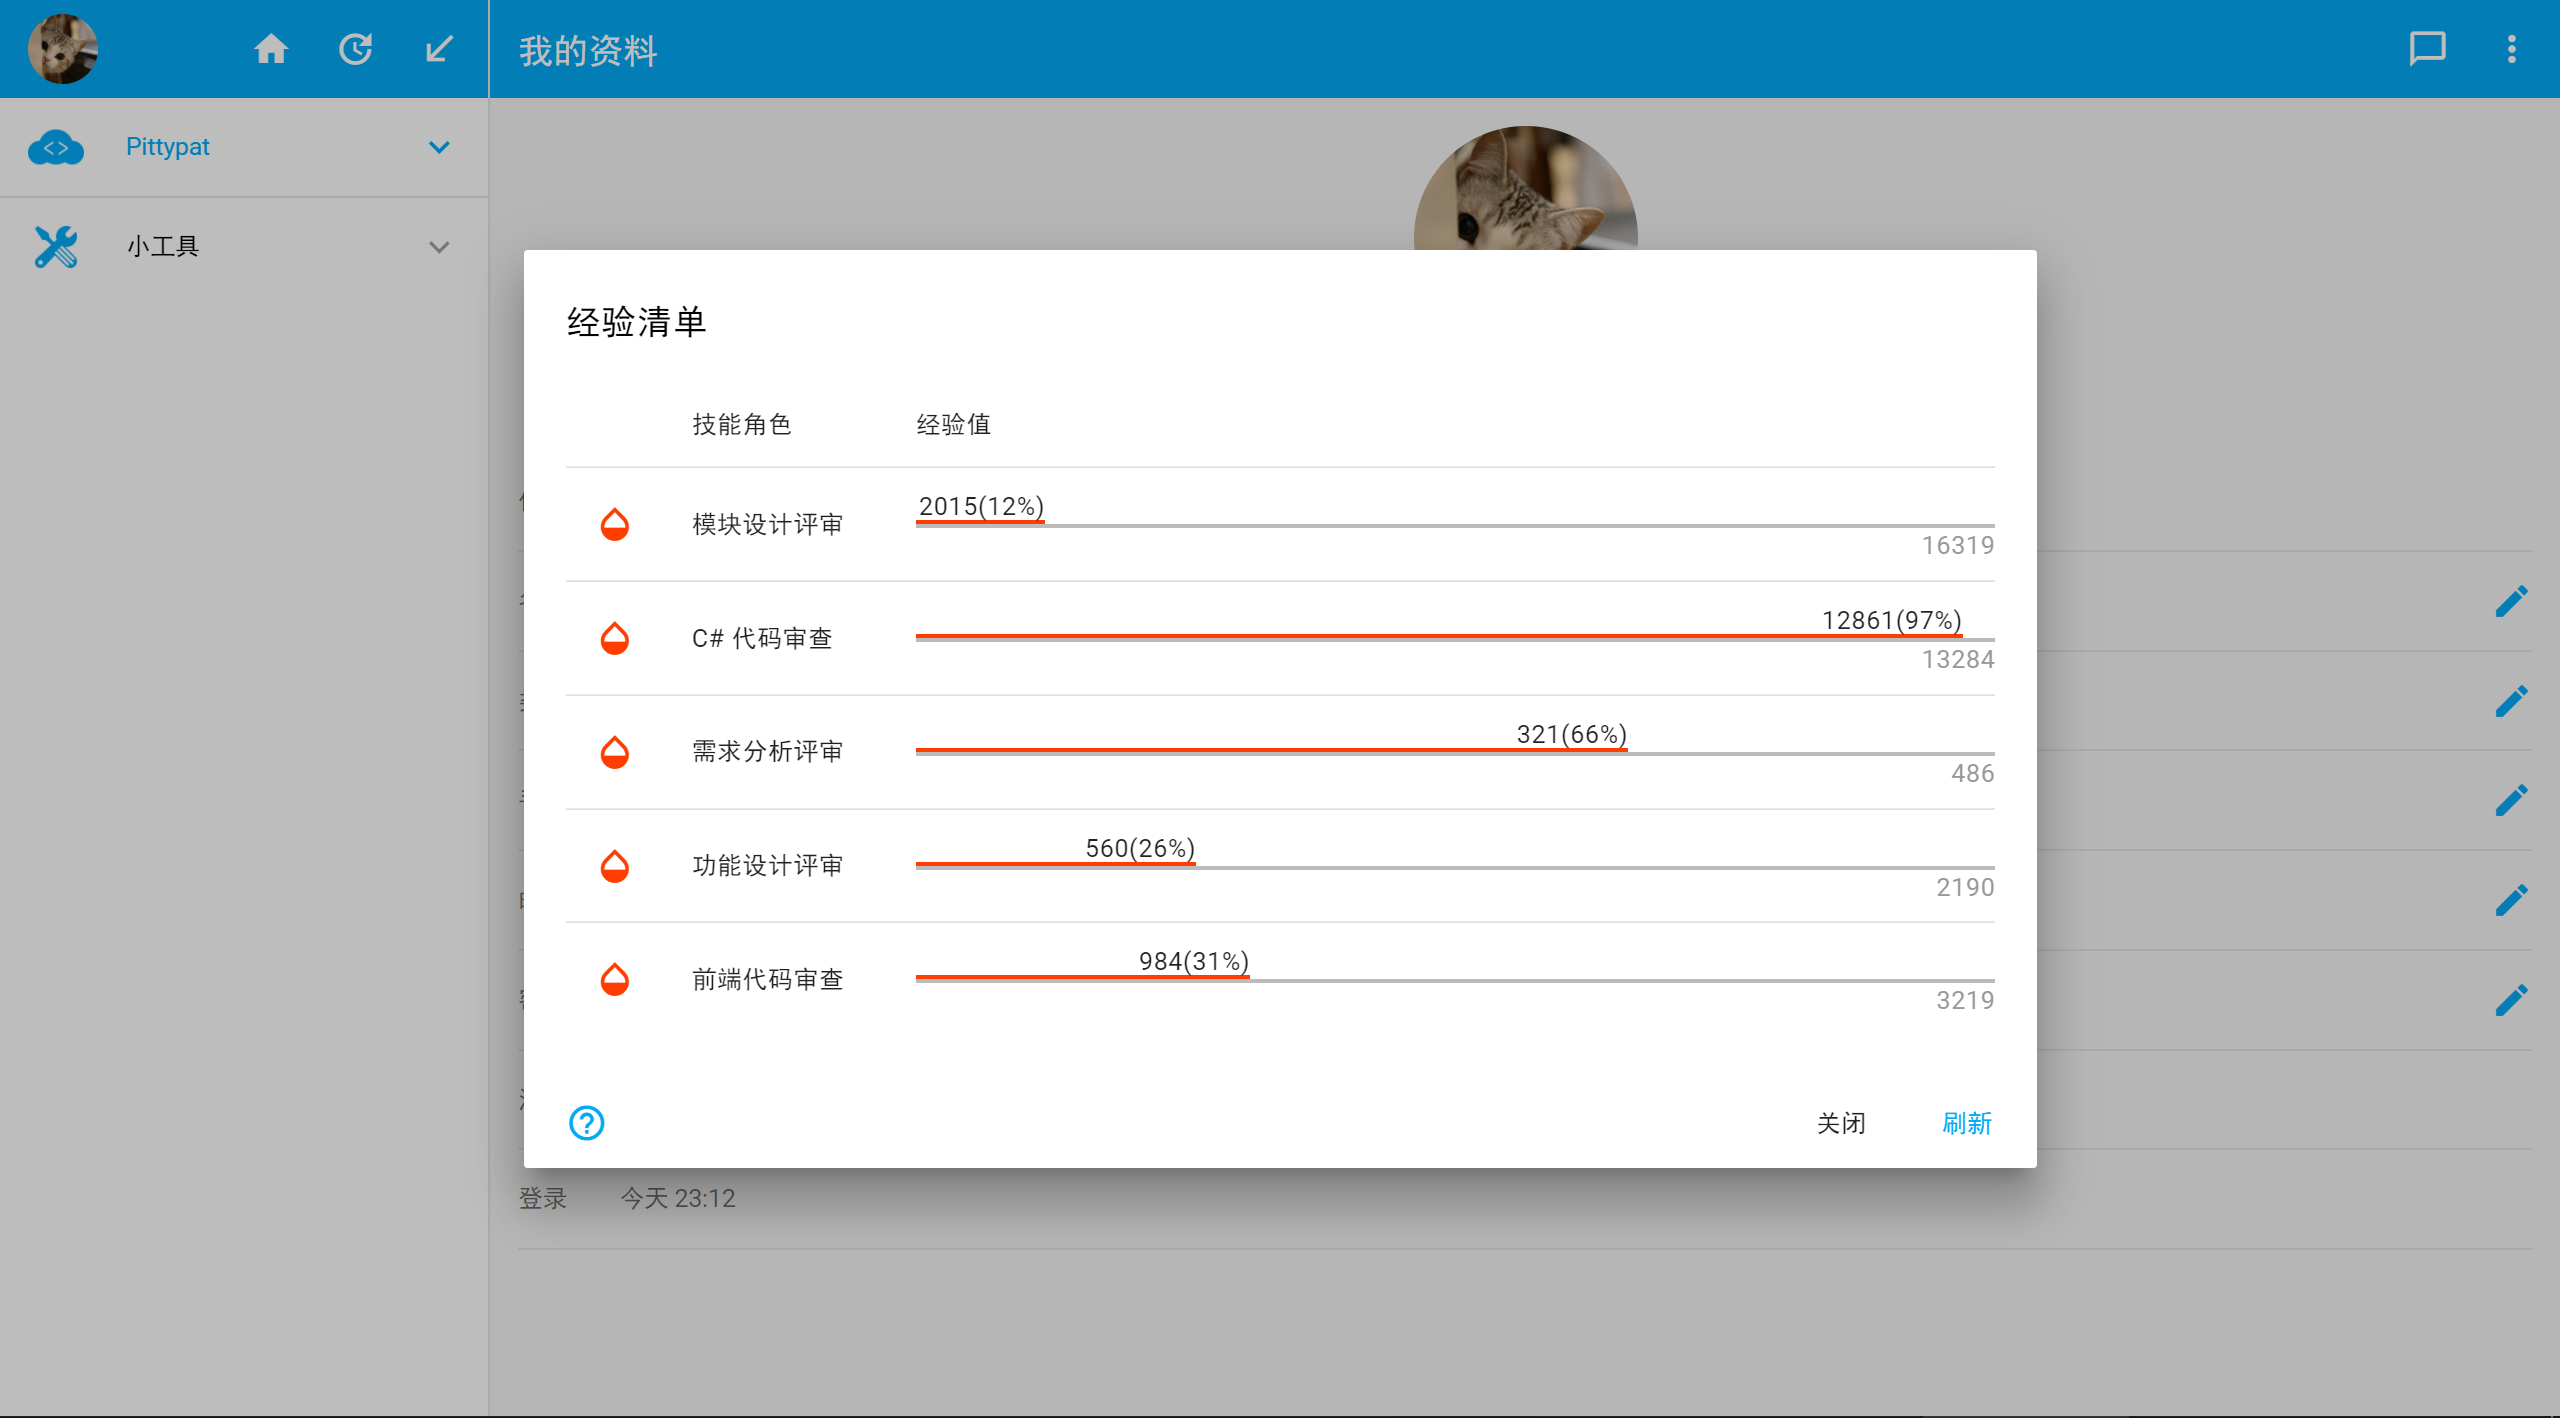Image resolution: width=2560 pixels, height=1418 pixels.
Task: Click the droplet icon beside C# 代码审查
Action: click(615, 638)
